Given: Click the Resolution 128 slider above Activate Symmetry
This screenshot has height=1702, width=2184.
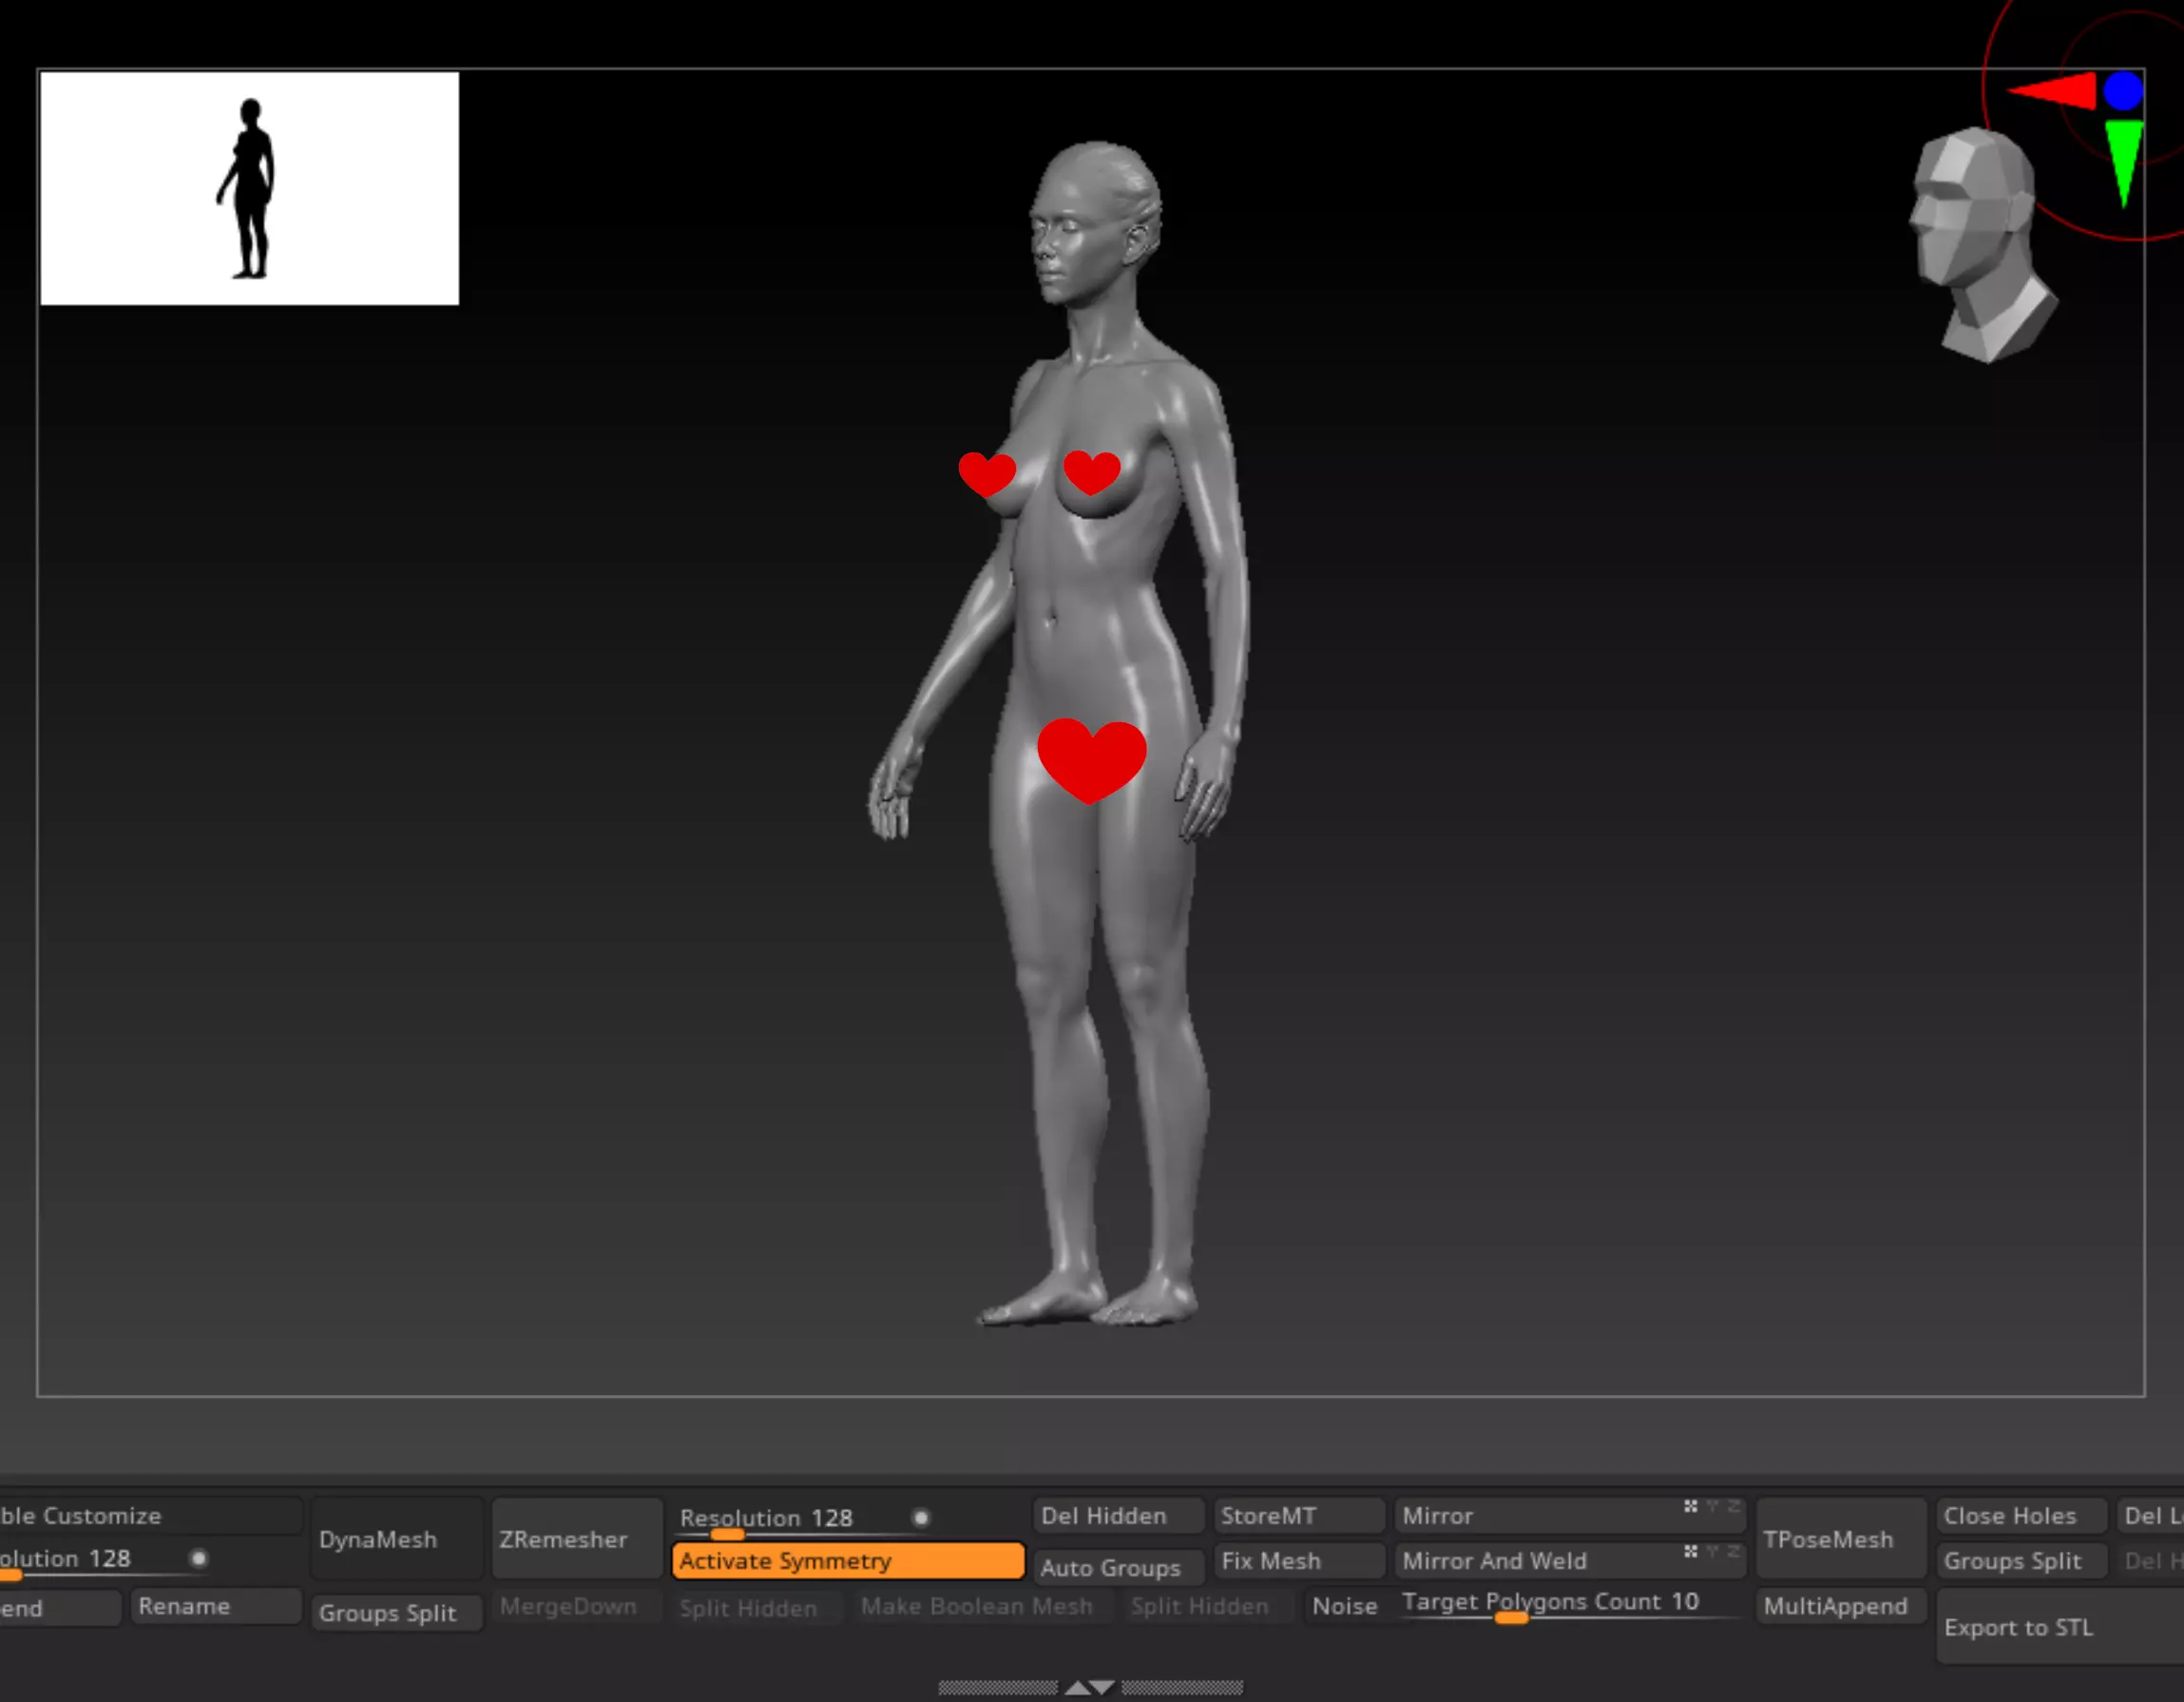Looking at the screenshot, I should tap(790, 1520).
